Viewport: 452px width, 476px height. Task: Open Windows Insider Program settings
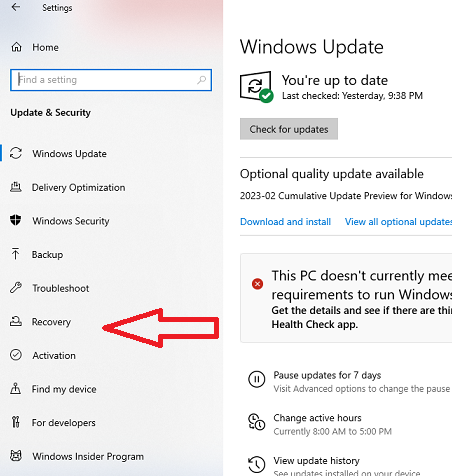coord(88,456)
